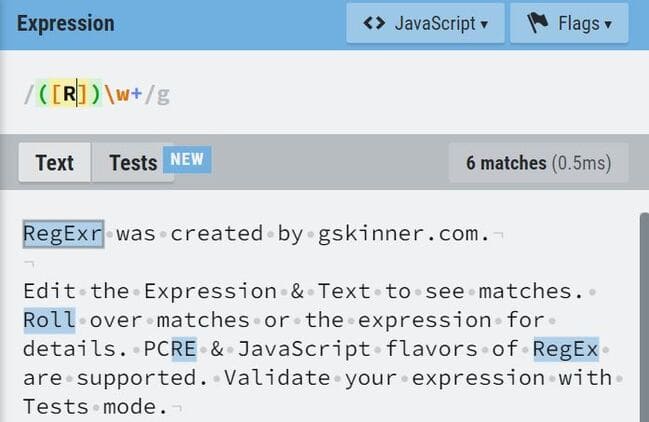Expand the Flags dropdown arrow
649x422 pixels.
(x=608, y=24)
